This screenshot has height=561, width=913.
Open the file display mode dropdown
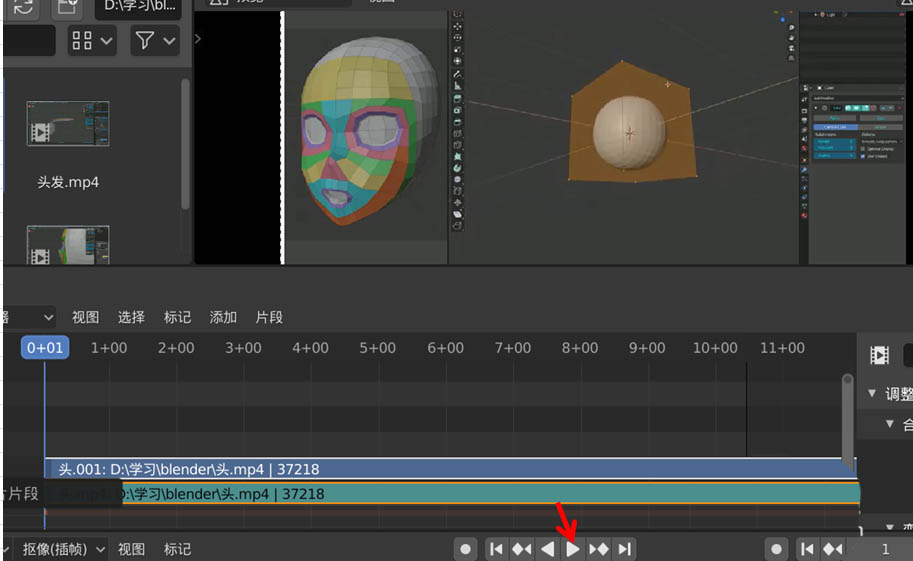coord(92,41)
